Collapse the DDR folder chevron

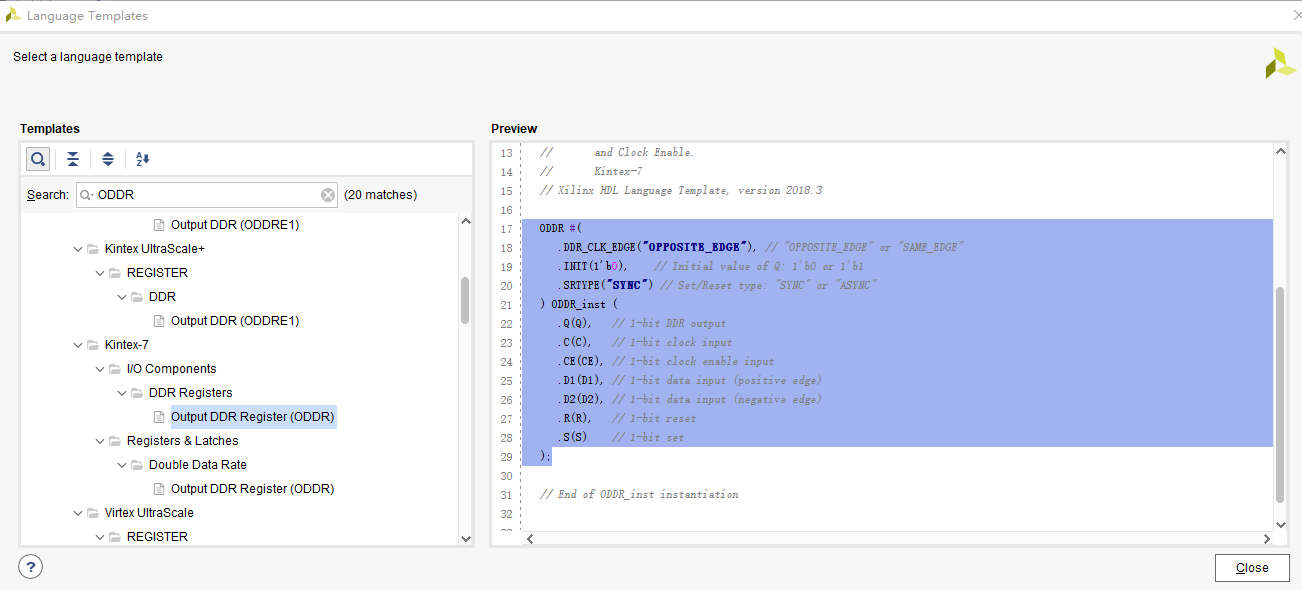click(122, 297)
